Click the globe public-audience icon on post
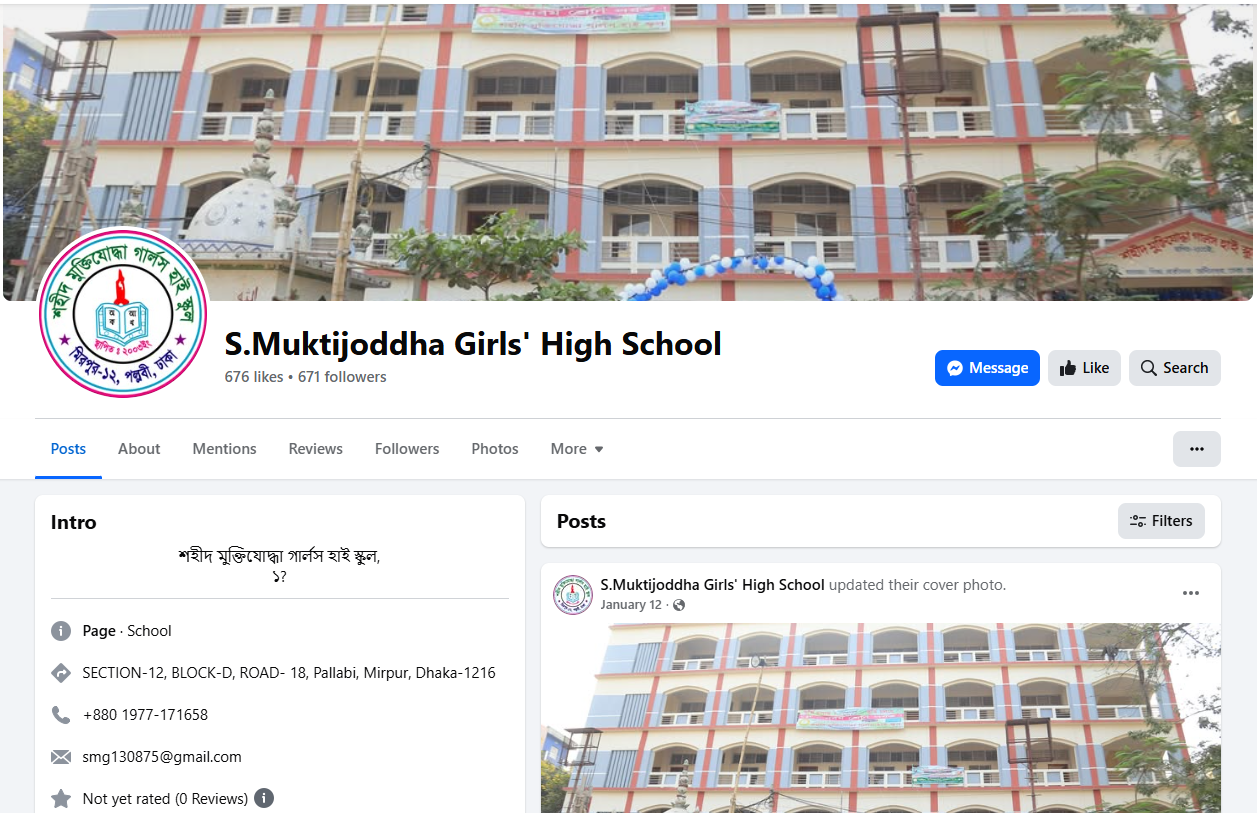Image resolution: width=1257 pixels, height=813 pixels. 679,605
